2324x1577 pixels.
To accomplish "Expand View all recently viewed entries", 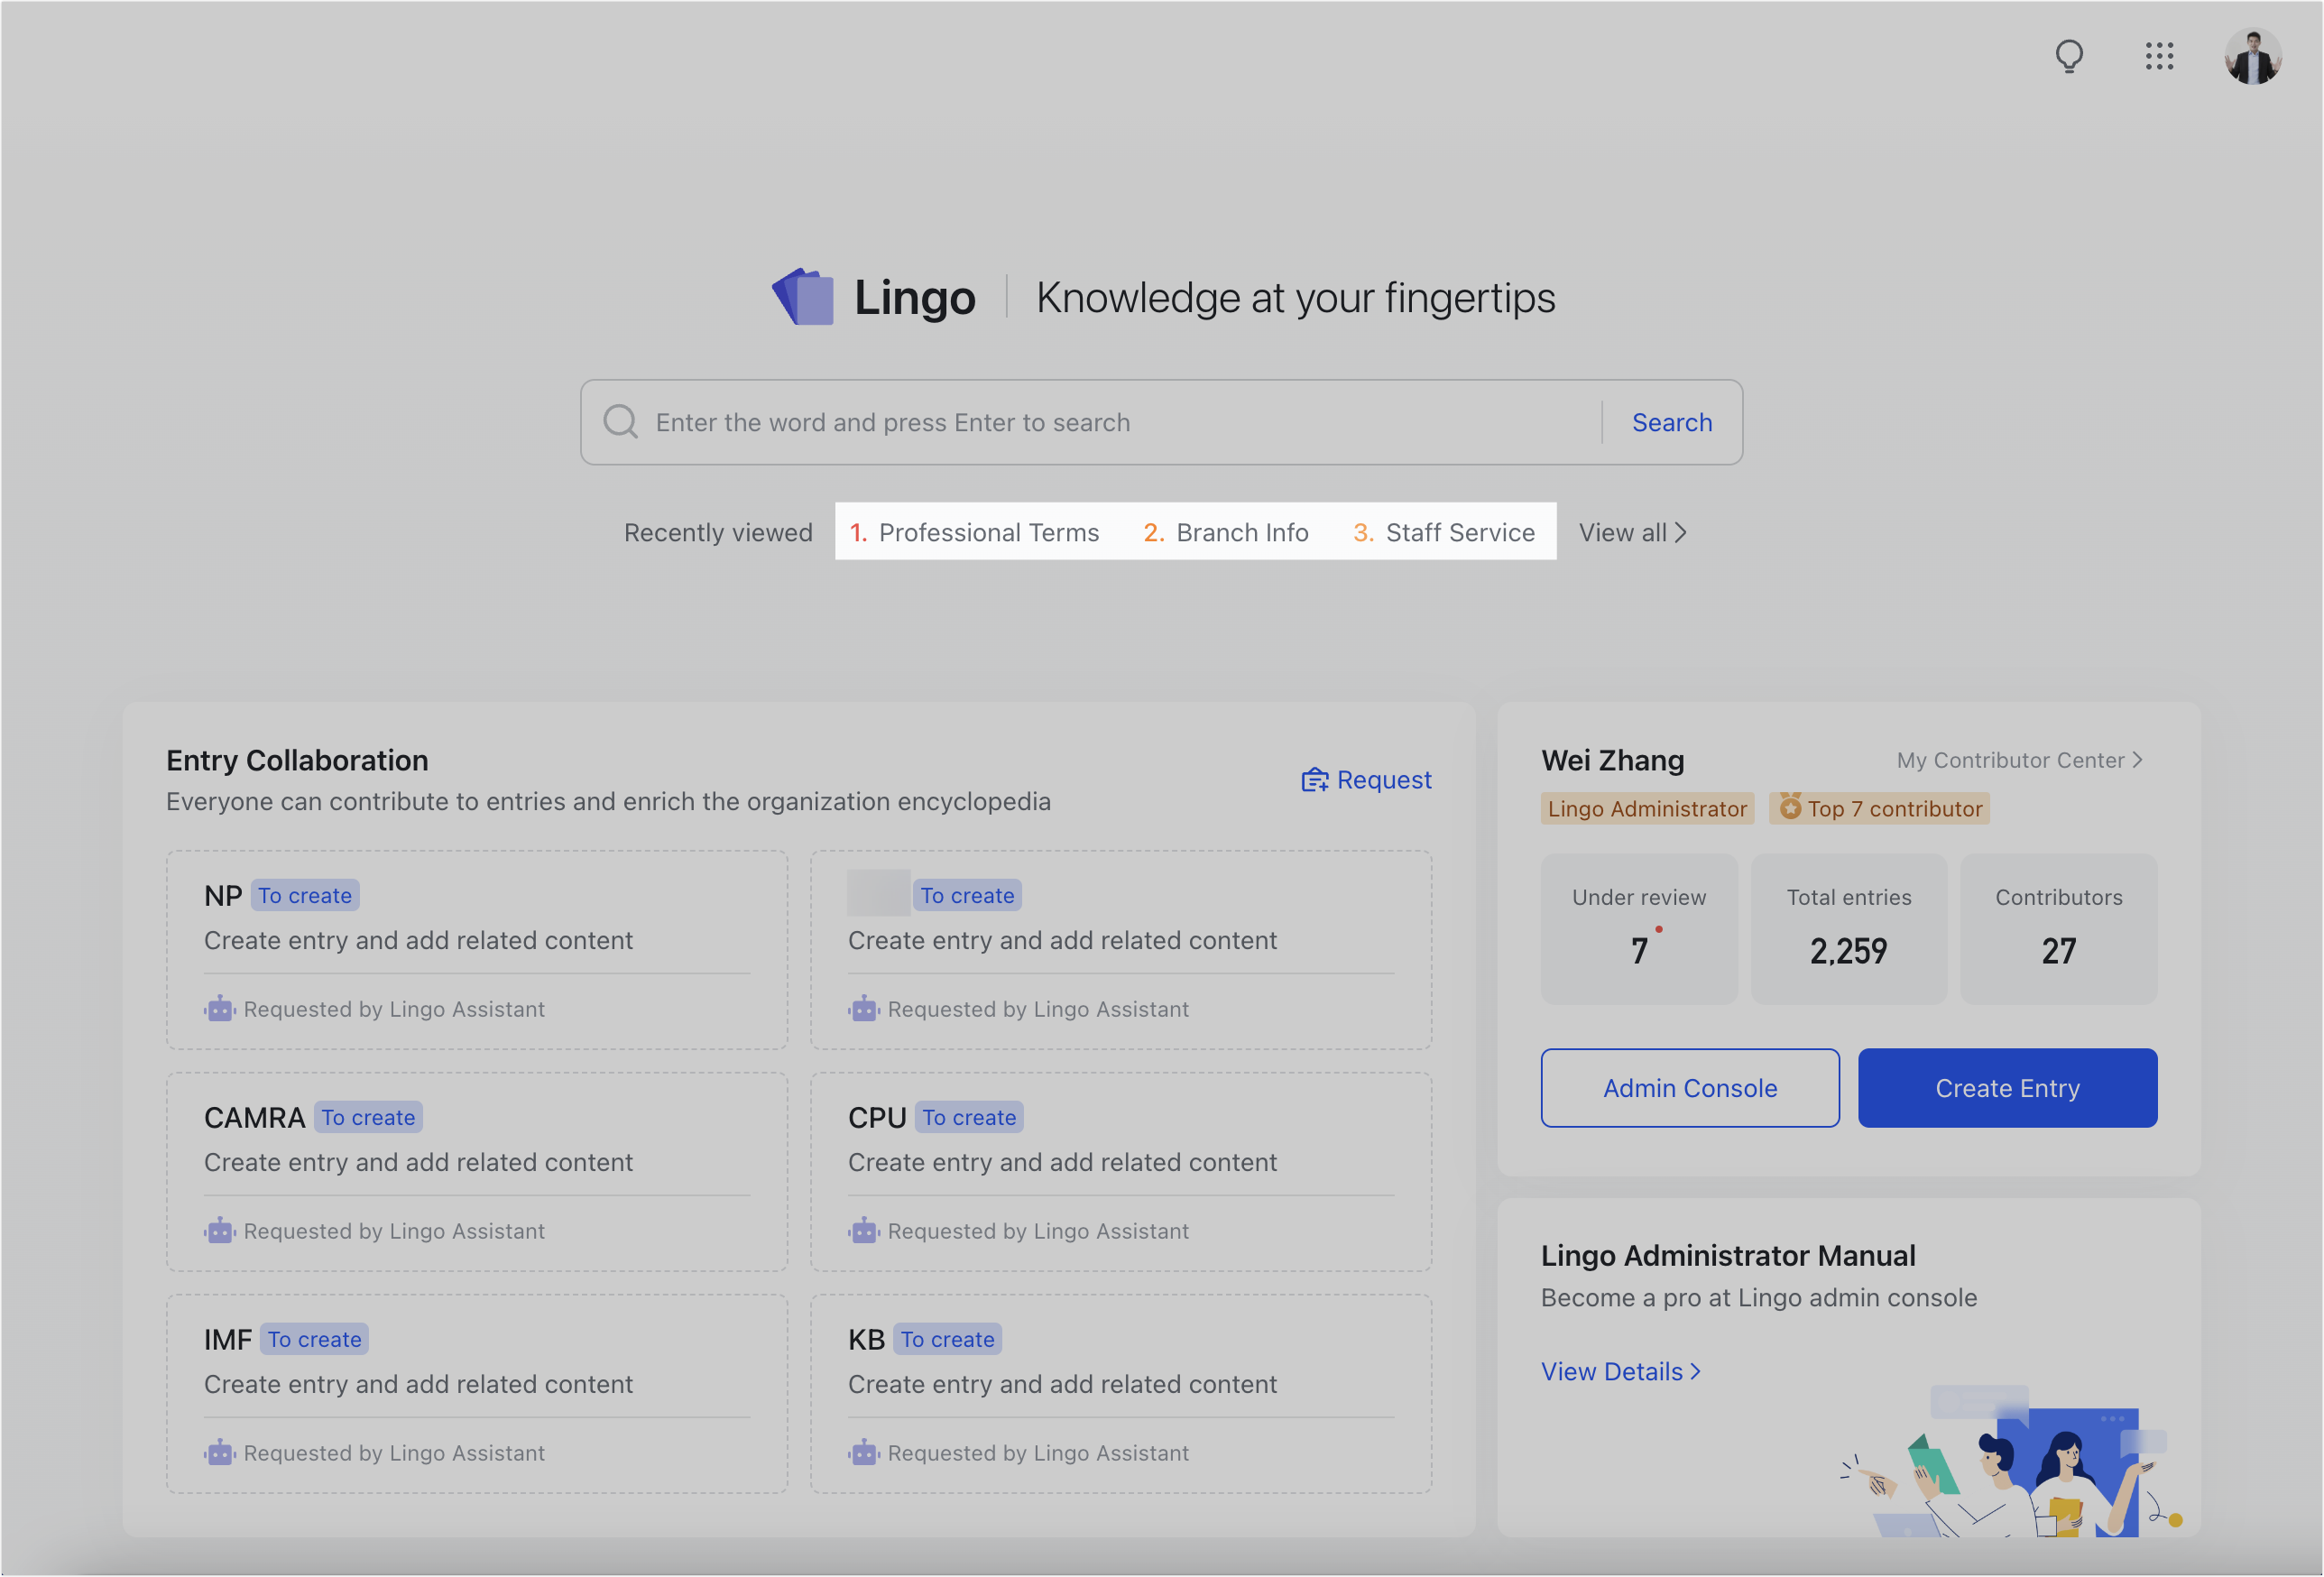I will click(1631, 532).
